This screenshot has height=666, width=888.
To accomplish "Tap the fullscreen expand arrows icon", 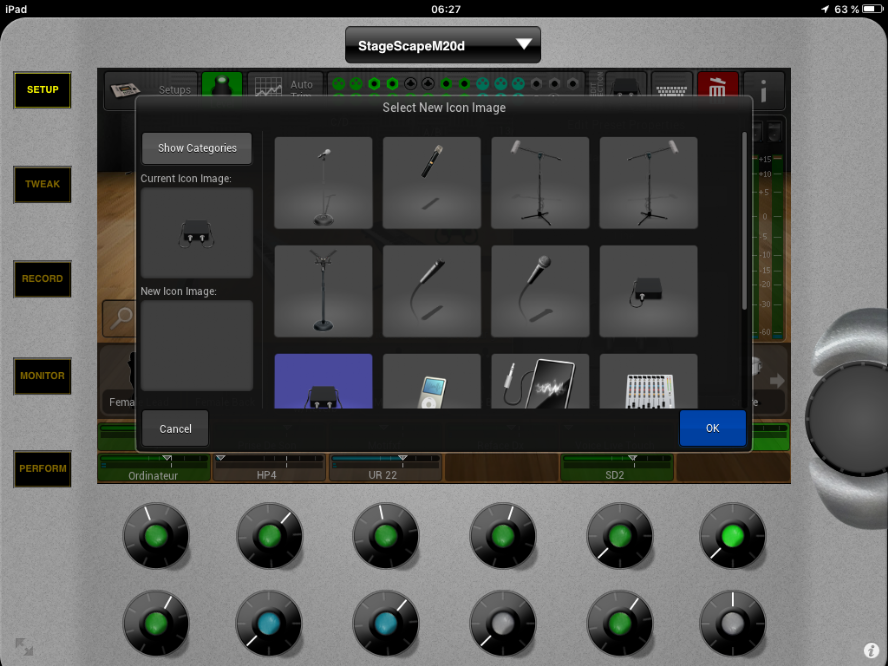I will coord(24,647).
